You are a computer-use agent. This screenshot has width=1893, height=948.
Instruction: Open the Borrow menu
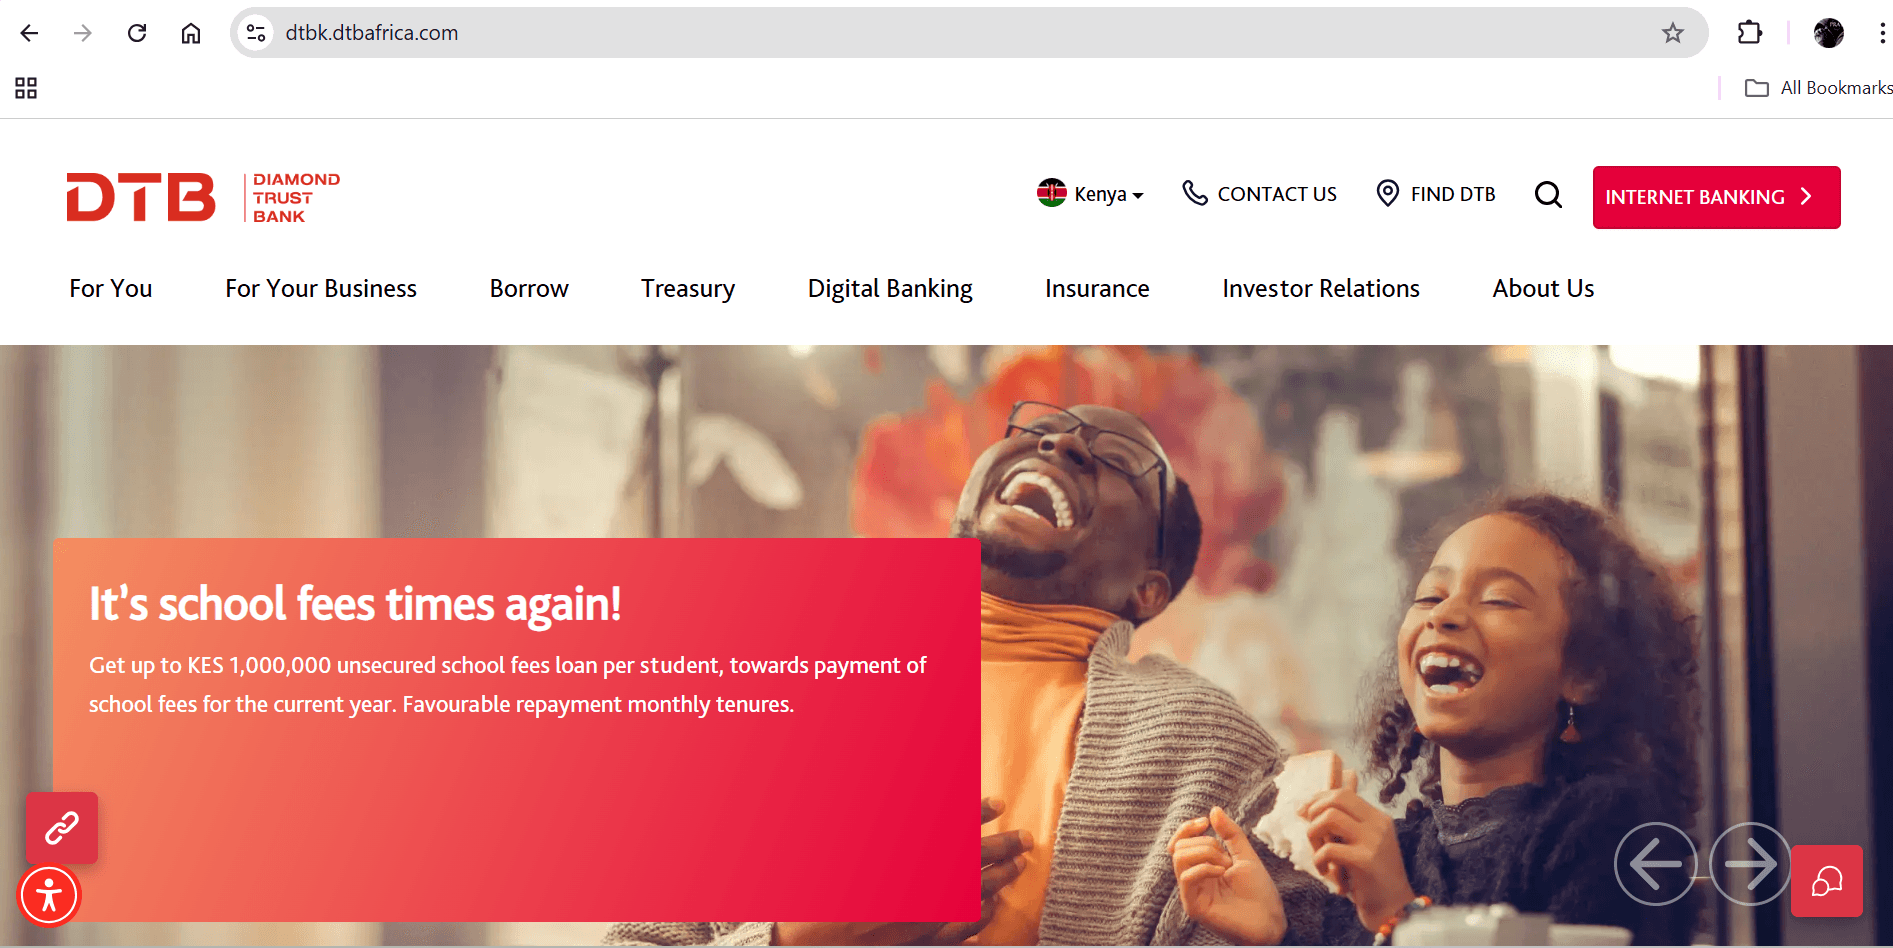(x=529, y=289)
